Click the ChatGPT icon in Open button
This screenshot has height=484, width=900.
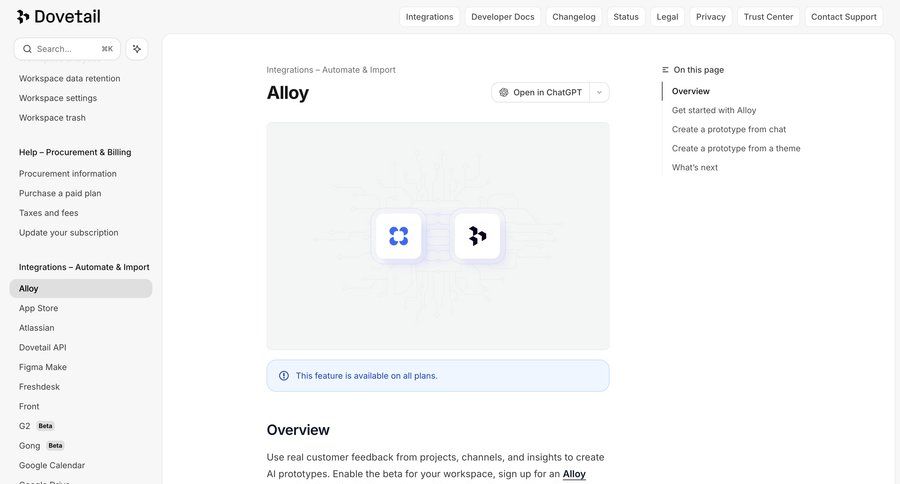(x=504, y=92)
